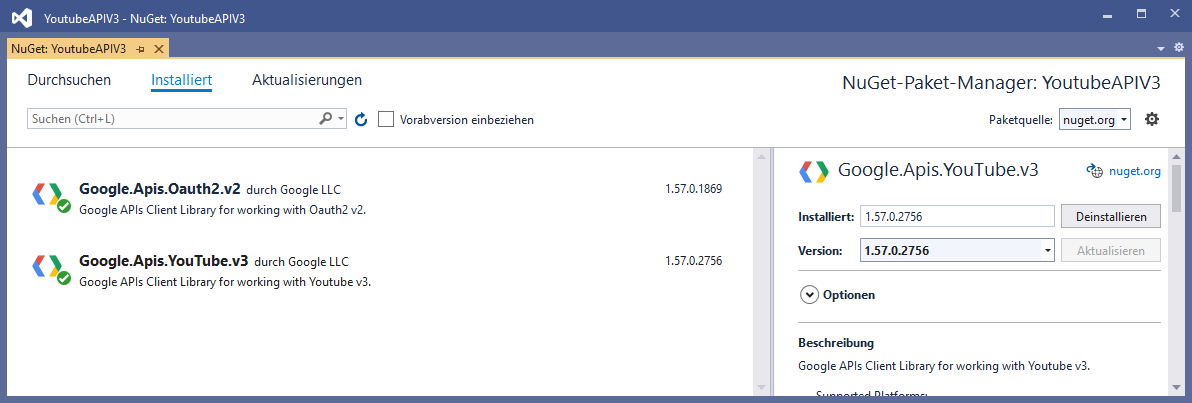Switch to the Aktualisierungen tab
Viewport: 1192px width, 403px height.
307,80
